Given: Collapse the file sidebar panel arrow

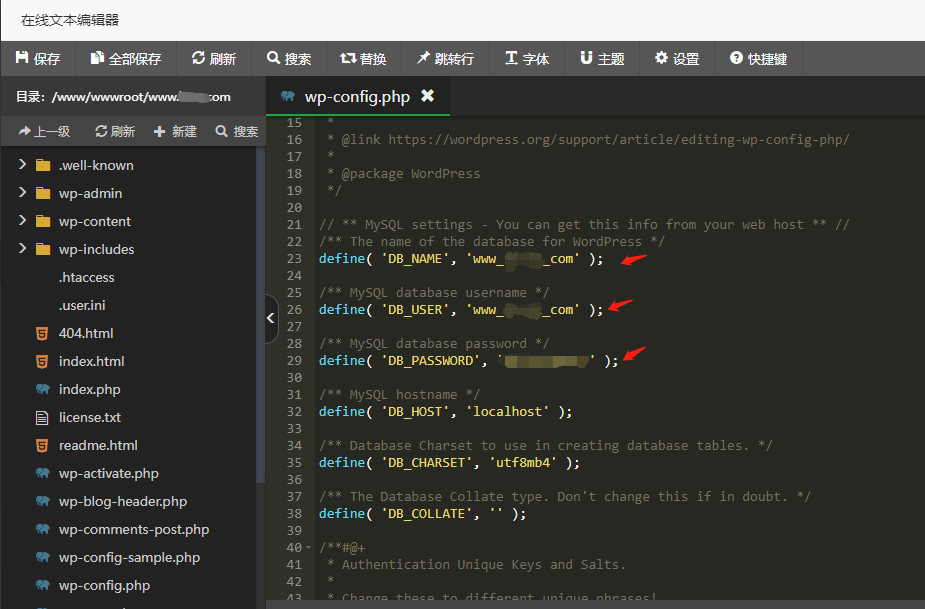Looking at the screenshot, I should click(271, 318).
